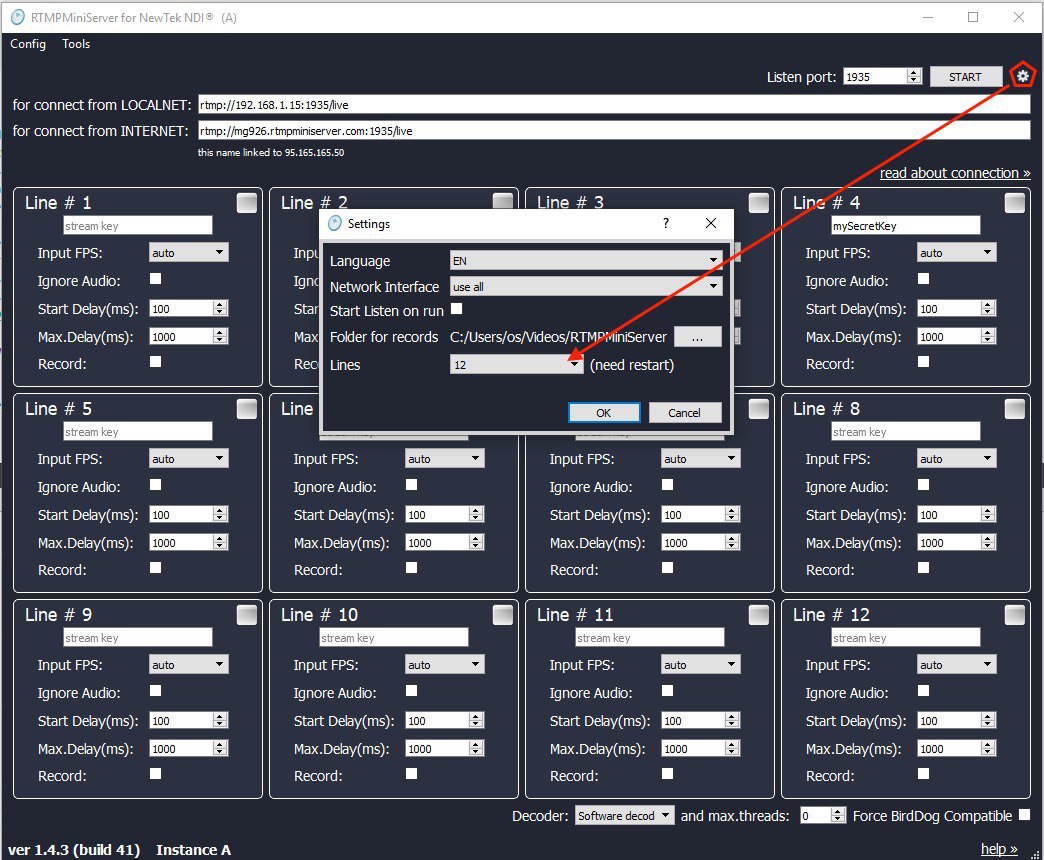1044x860 pixels.
Task: Click Line # 8 status indicator square
Action: 1015,409
